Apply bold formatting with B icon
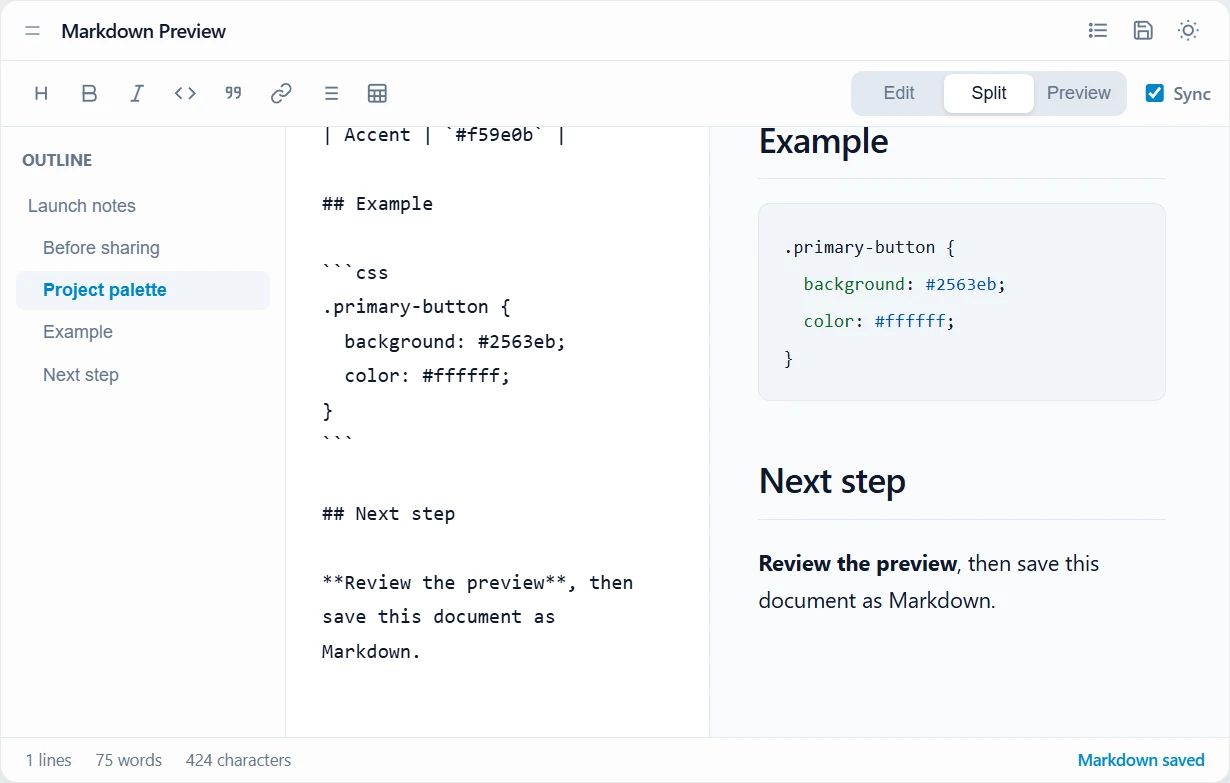The image size is (1230, 783). (89, 93)
